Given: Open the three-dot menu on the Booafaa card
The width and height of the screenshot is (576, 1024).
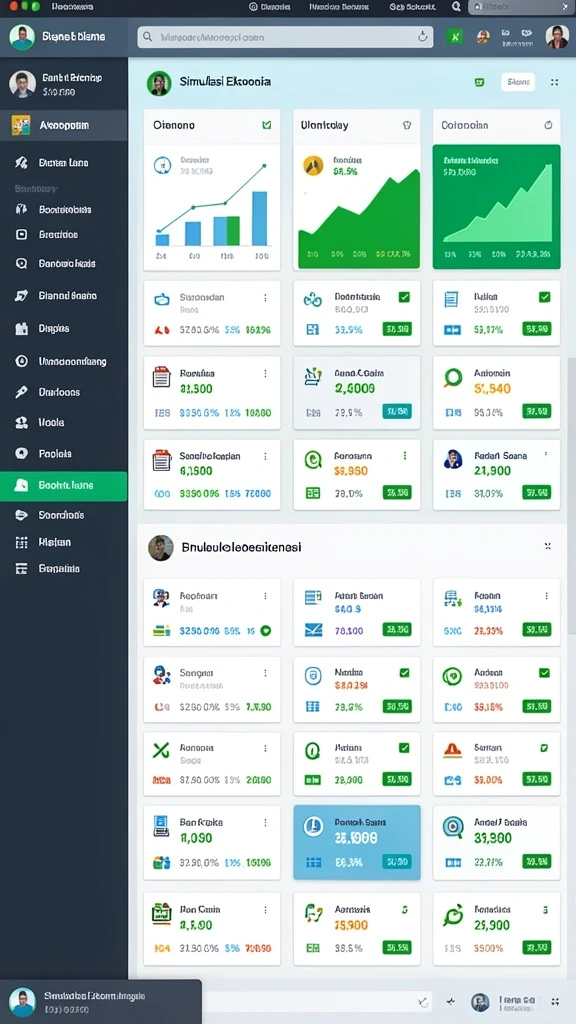Looking at the screenshot, I should (x=265, y=374).
